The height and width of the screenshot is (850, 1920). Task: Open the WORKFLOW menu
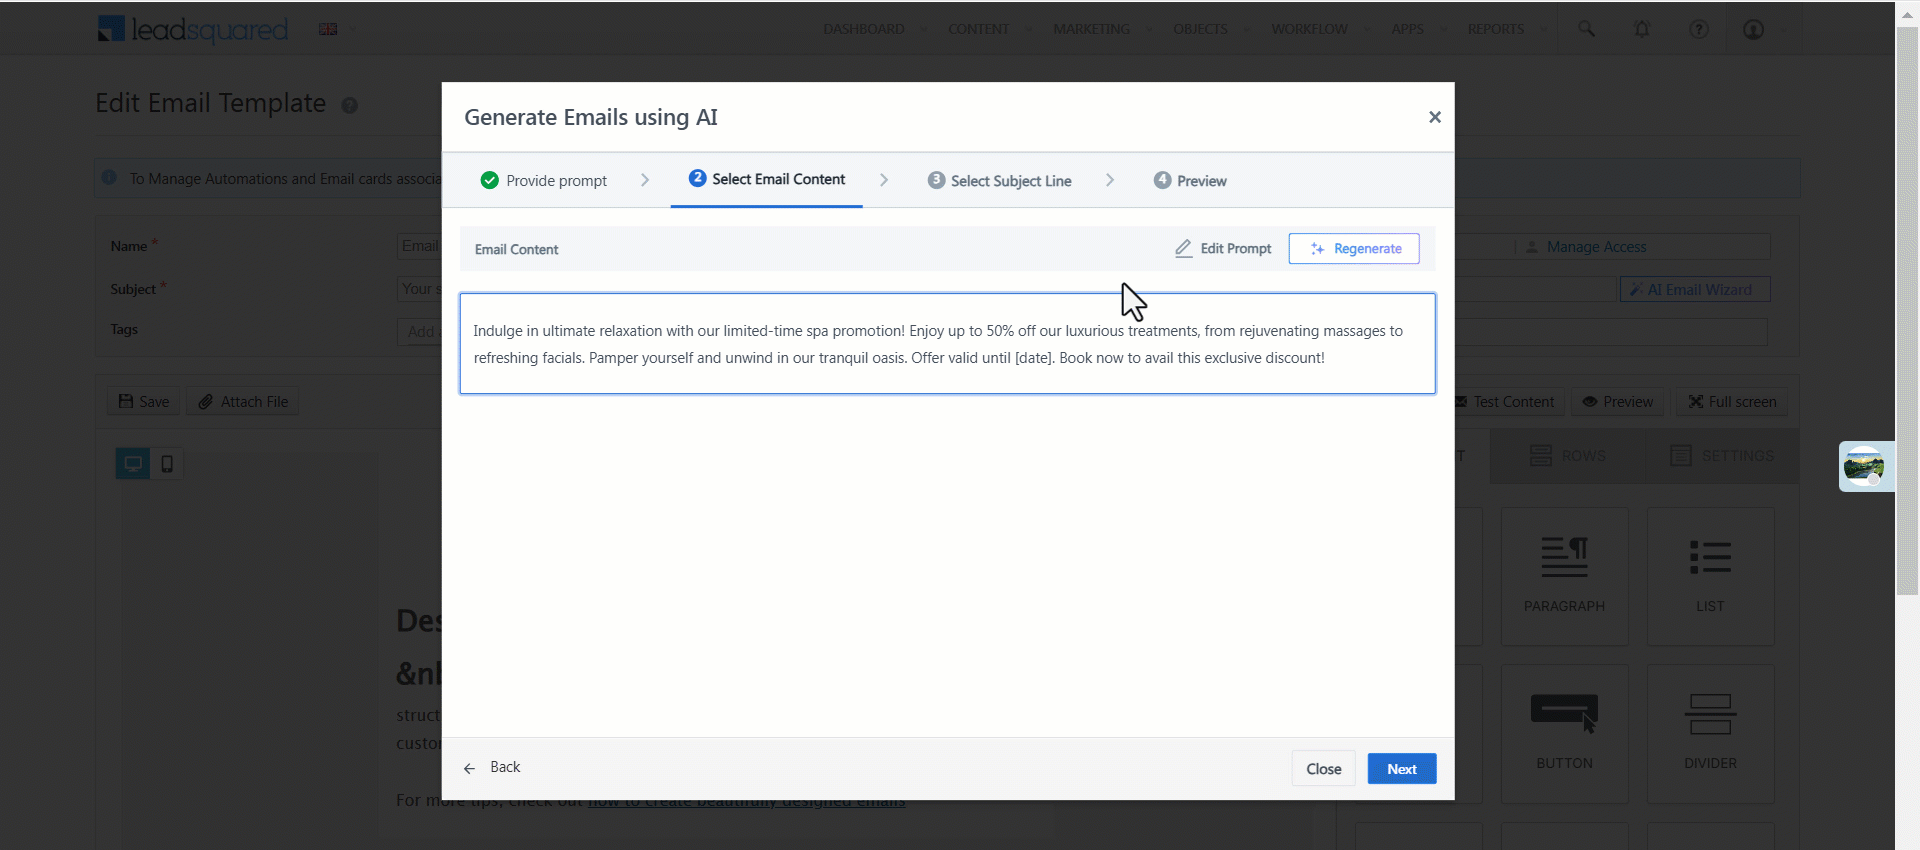pos(1309,29)
